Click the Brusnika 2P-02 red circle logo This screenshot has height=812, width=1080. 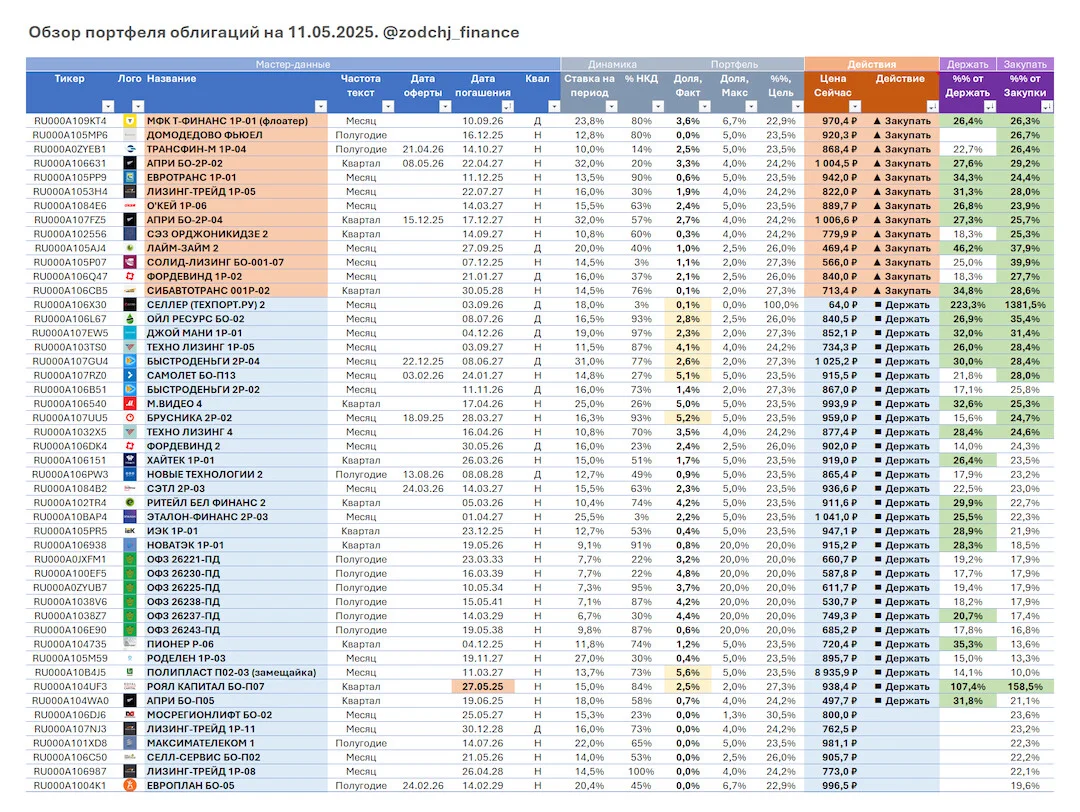tap(129, 417)
